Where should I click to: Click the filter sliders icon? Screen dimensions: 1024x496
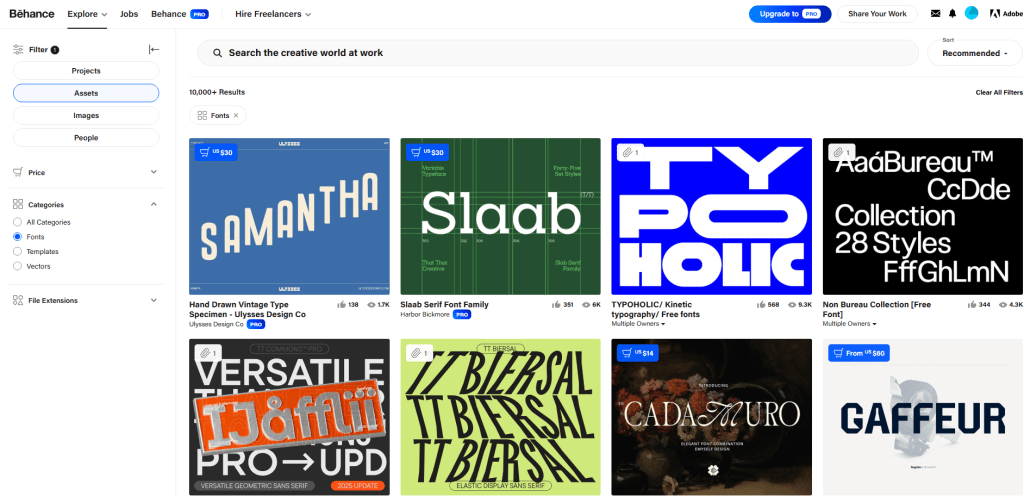18,49
